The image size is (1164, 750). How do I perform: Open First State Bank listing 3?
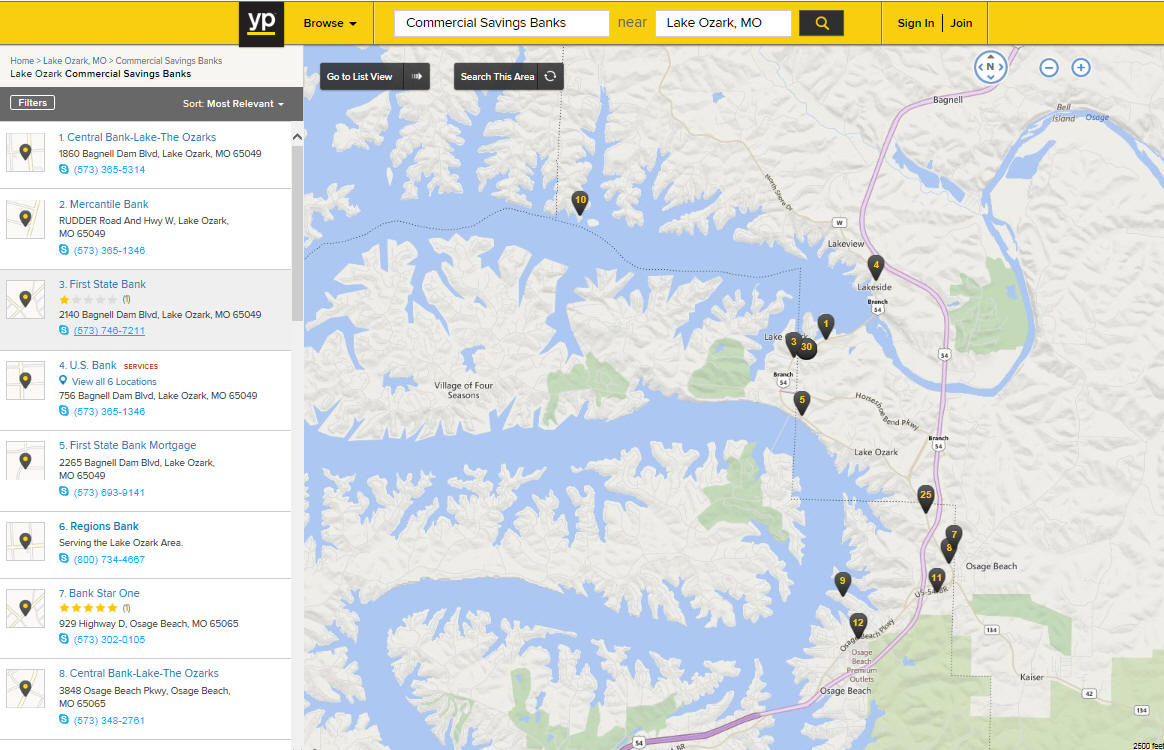(102, 284)
